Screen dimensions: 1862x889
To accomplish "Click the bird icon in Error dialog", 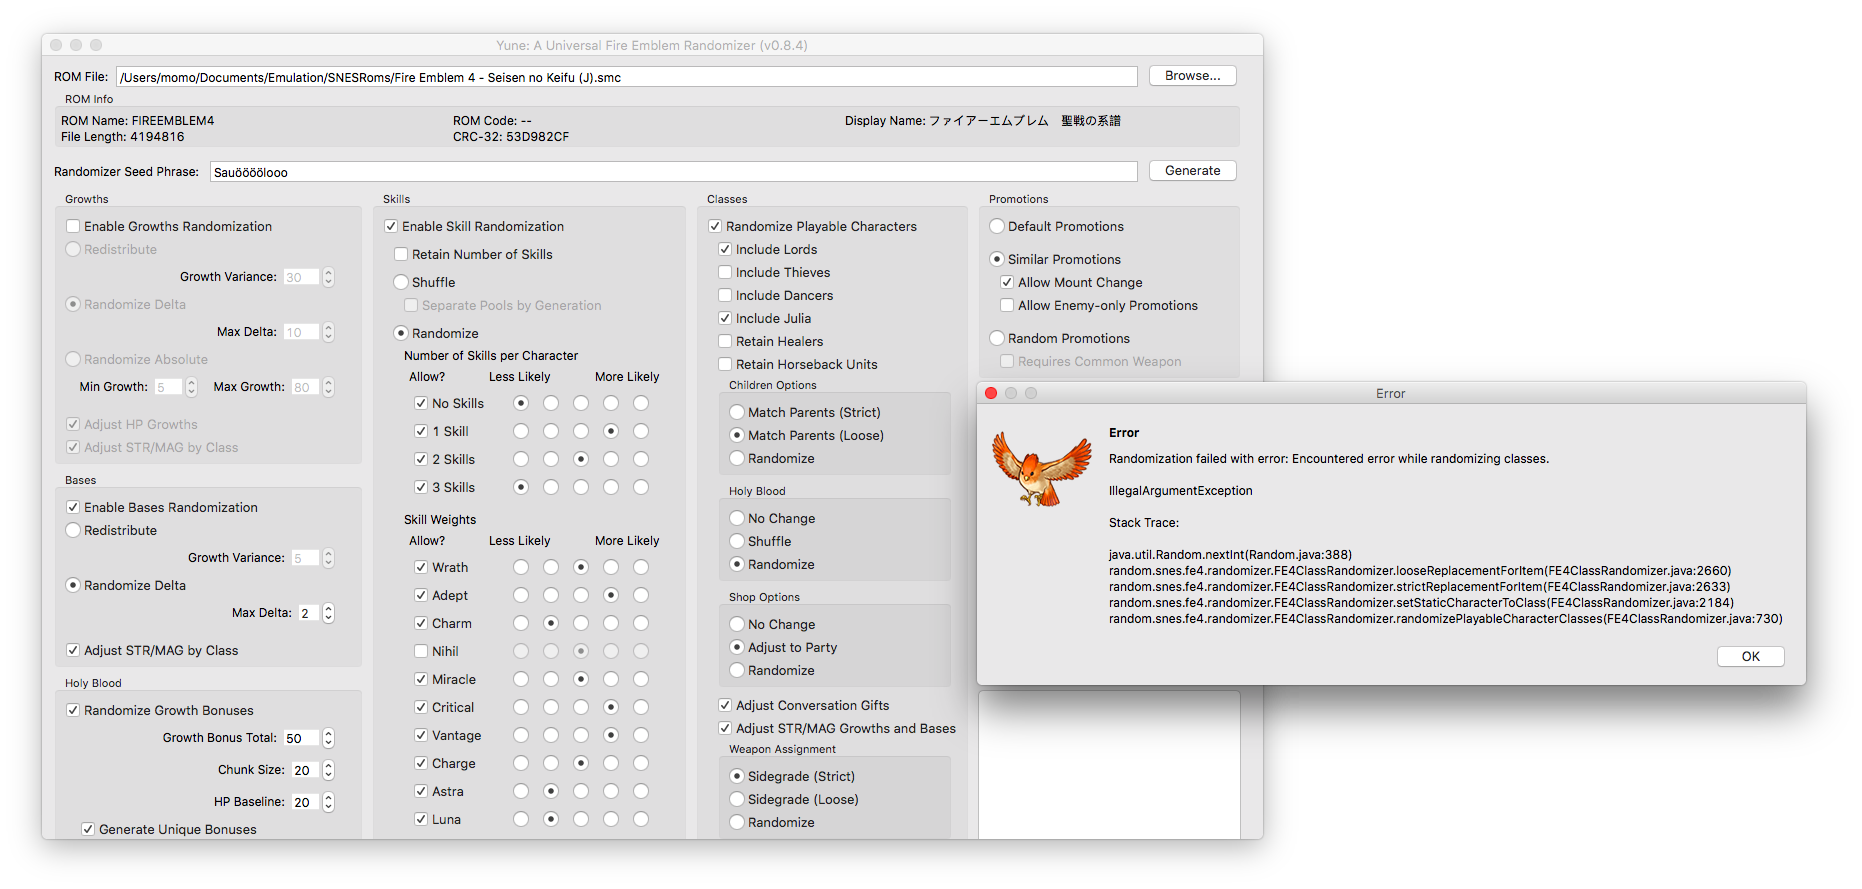I will coord(1042,469).
